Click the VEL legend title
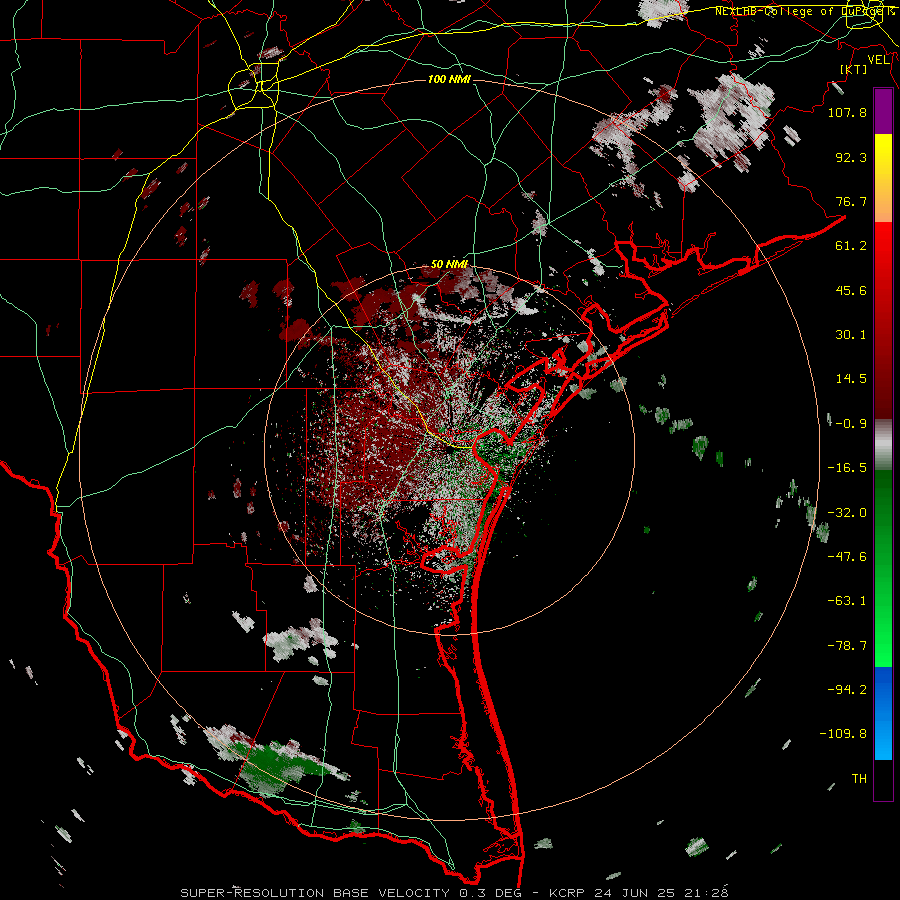Viewport: 900px width, 900px height. pos(878,60)
